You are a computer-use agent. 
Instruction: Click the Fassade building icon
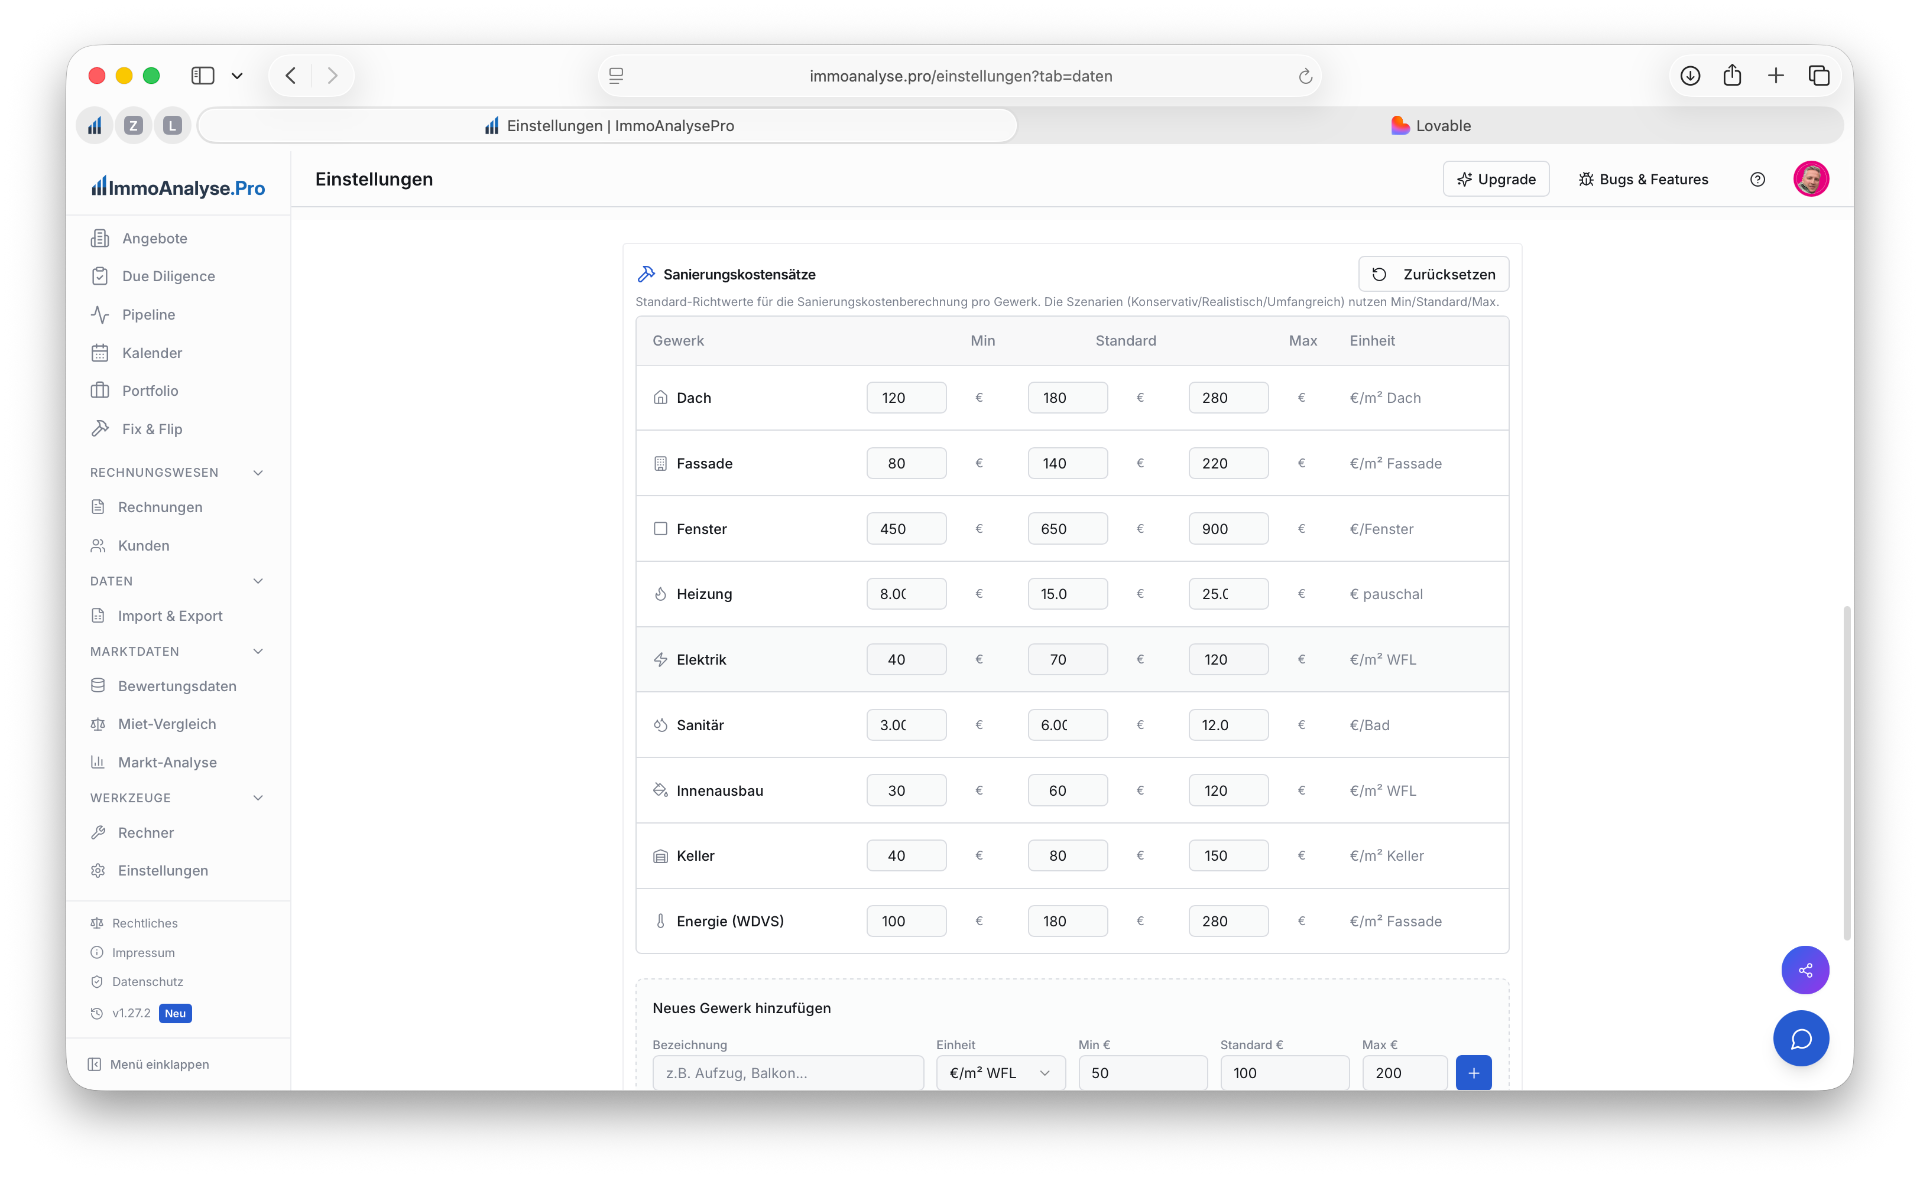tap(660, 463)
